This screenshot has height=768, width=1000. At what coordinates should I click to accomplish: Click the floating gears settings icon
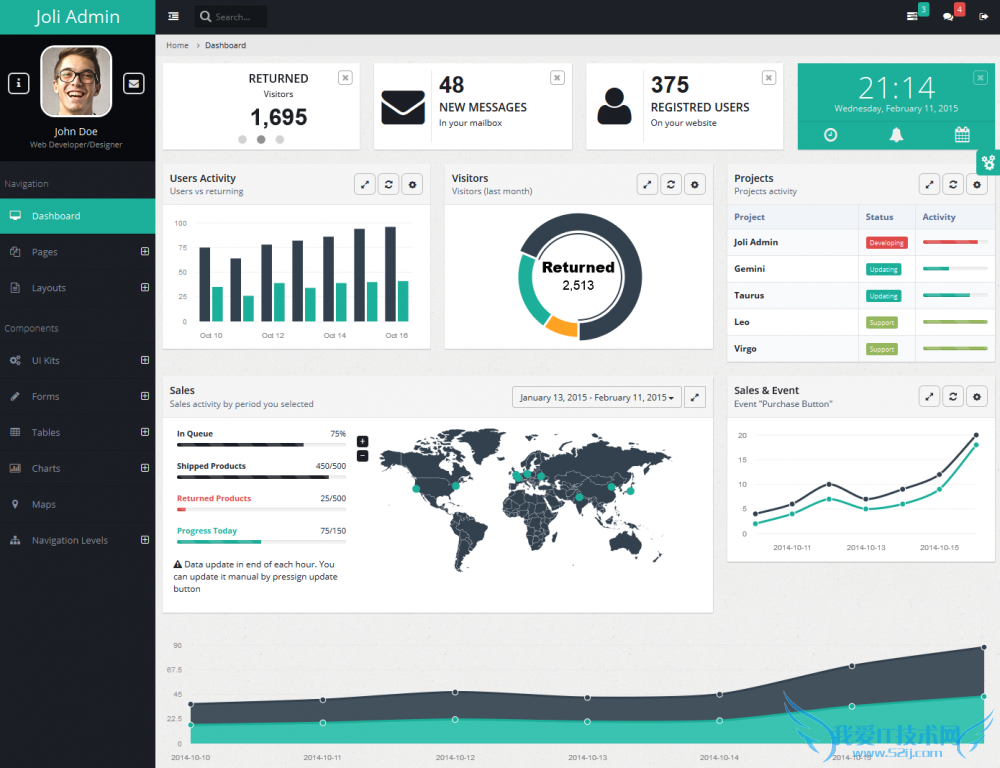click(988, 161)
